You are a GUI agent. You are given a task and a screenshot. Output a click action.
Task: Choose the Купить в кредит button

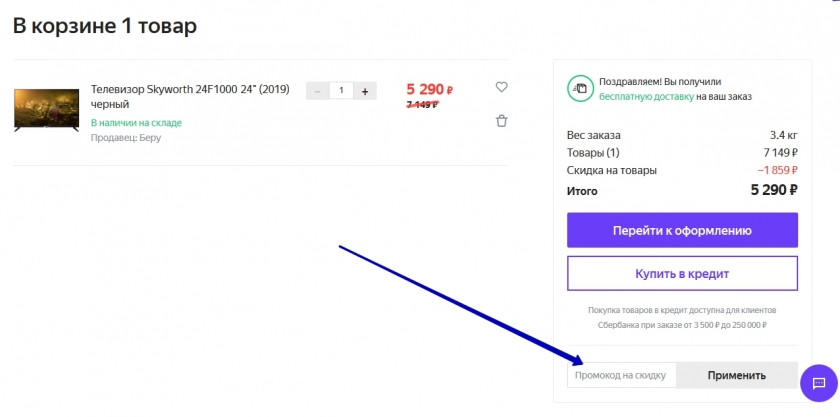point(682,273)
